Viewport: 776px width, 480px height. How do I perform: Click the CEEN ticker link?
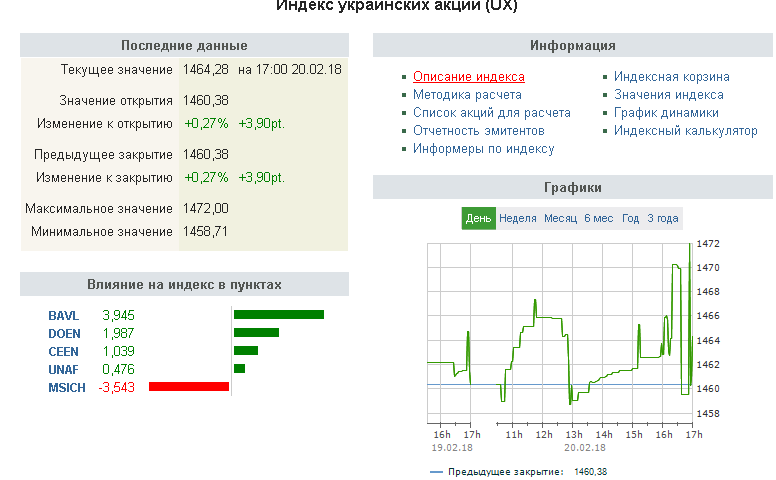[x=63, y=351]
